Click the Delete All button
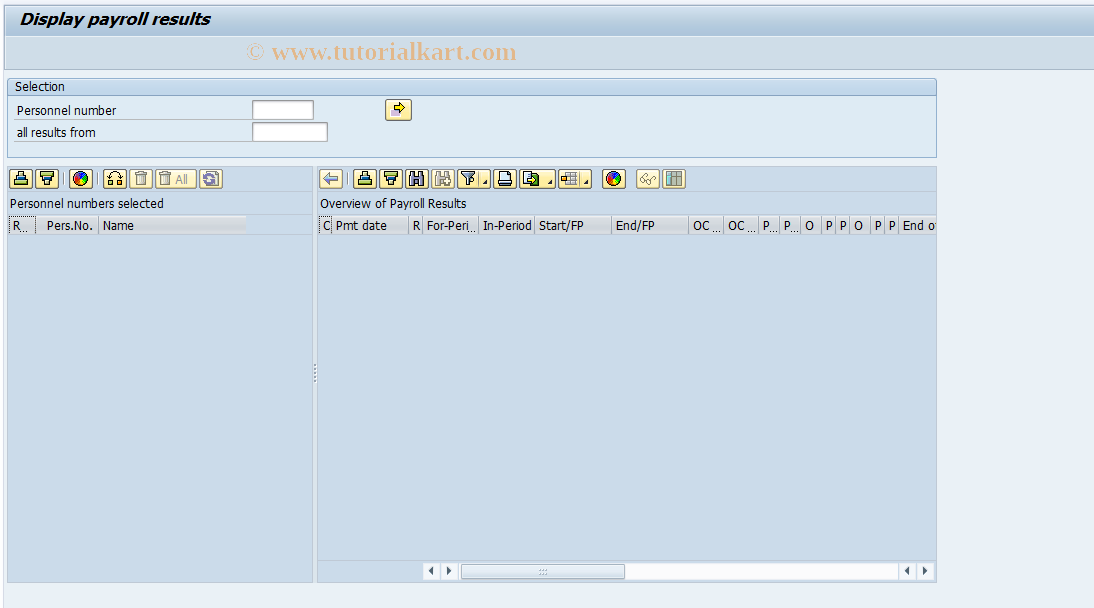 (175, 179)
